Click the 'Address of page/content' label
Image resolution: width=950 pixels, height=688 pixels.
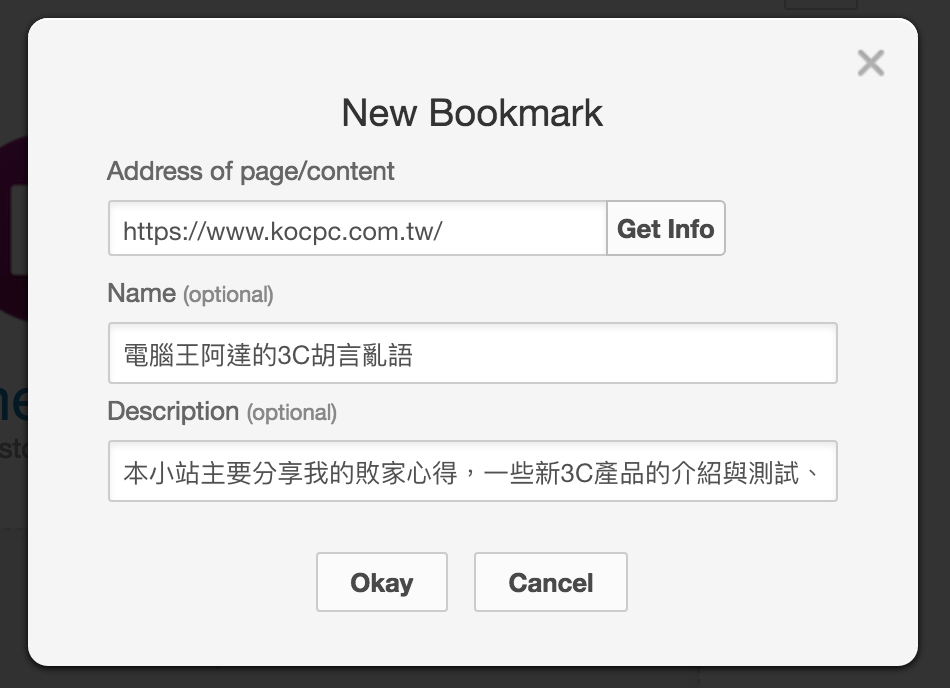pos(251,171)
